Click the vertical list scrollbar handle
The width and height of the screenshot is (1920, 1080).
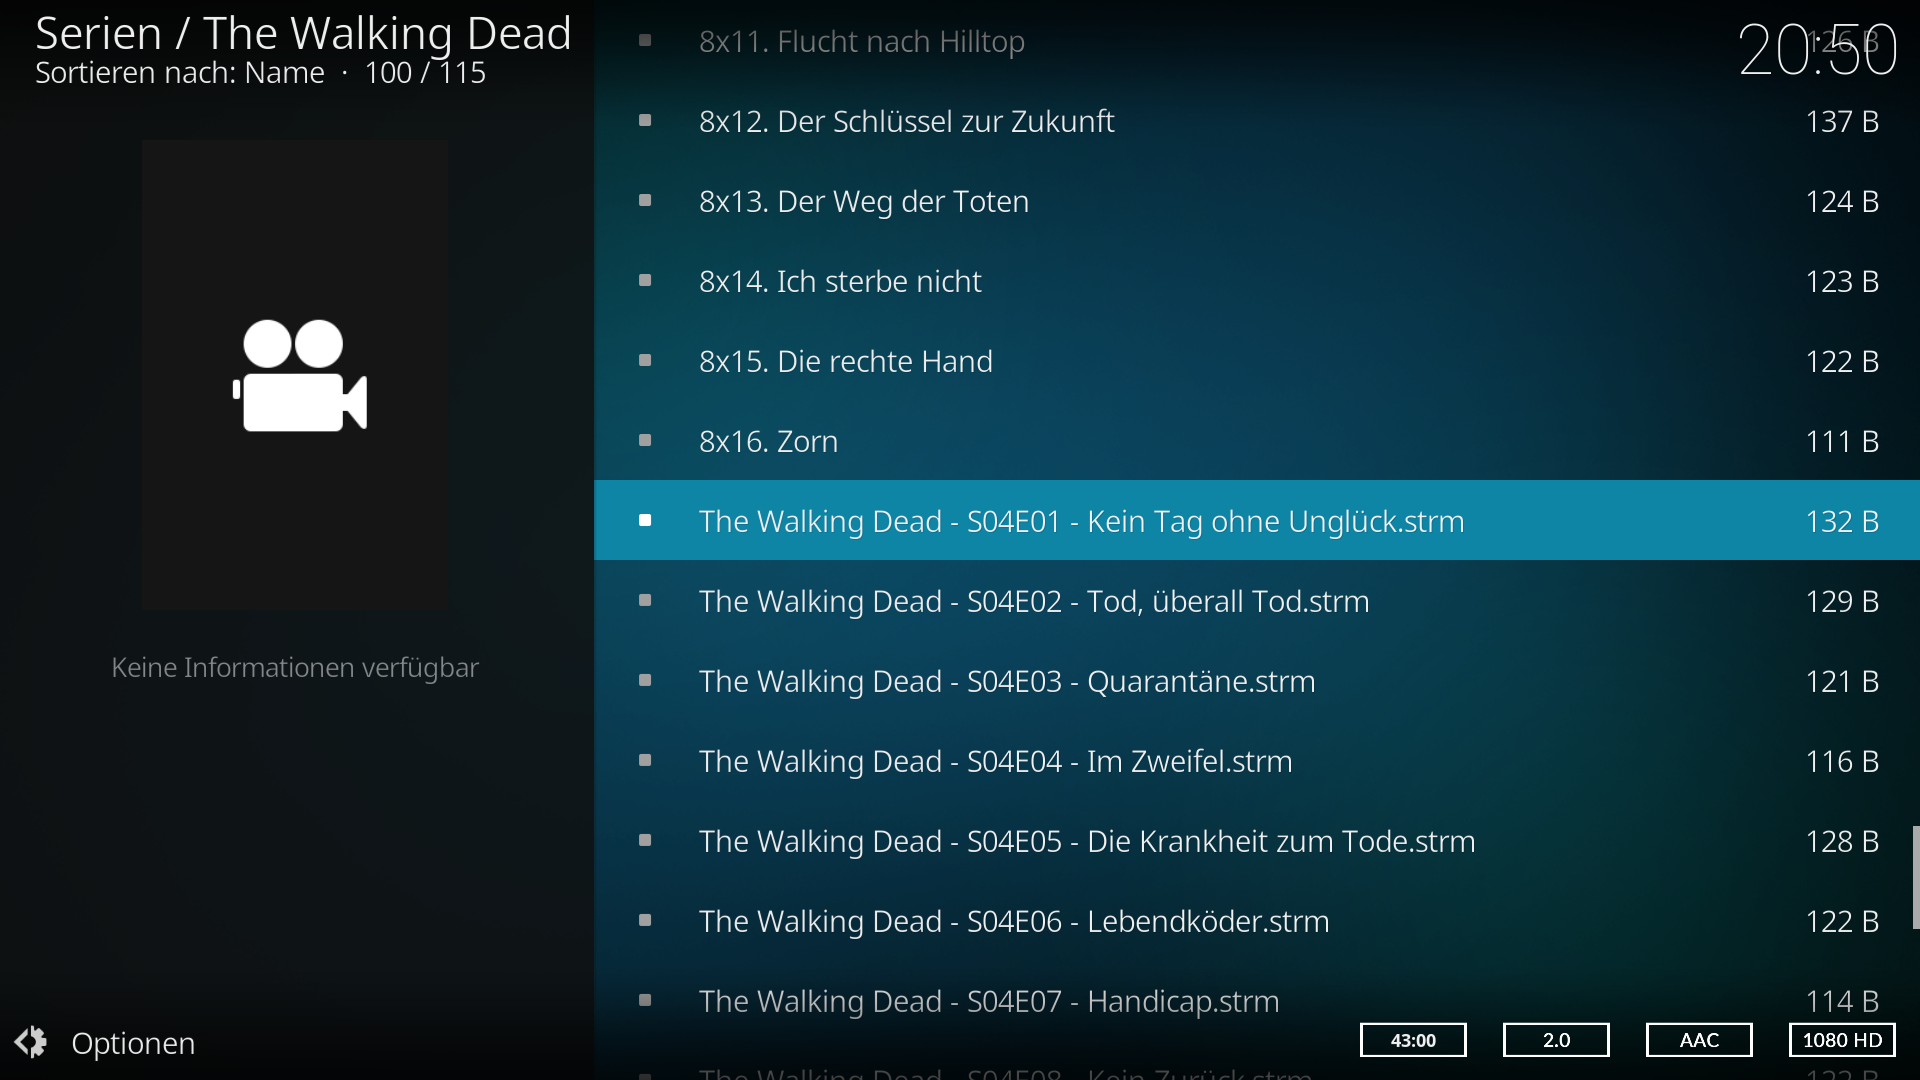point(1916,877)
